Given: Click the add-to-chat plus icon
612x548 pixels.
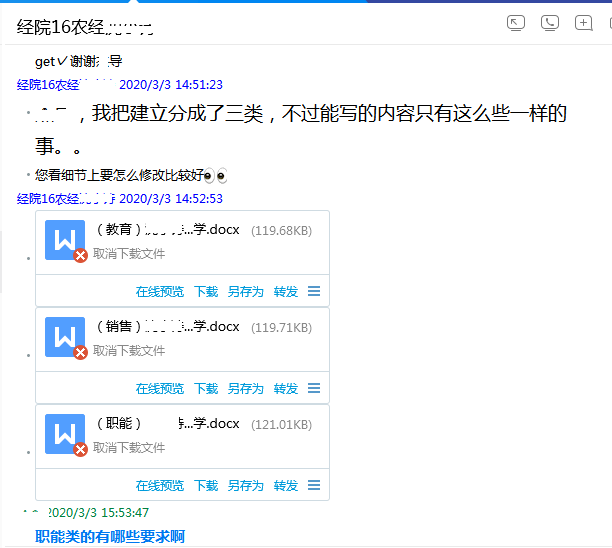Looking at the screenshot, I should tap(584, 23).
